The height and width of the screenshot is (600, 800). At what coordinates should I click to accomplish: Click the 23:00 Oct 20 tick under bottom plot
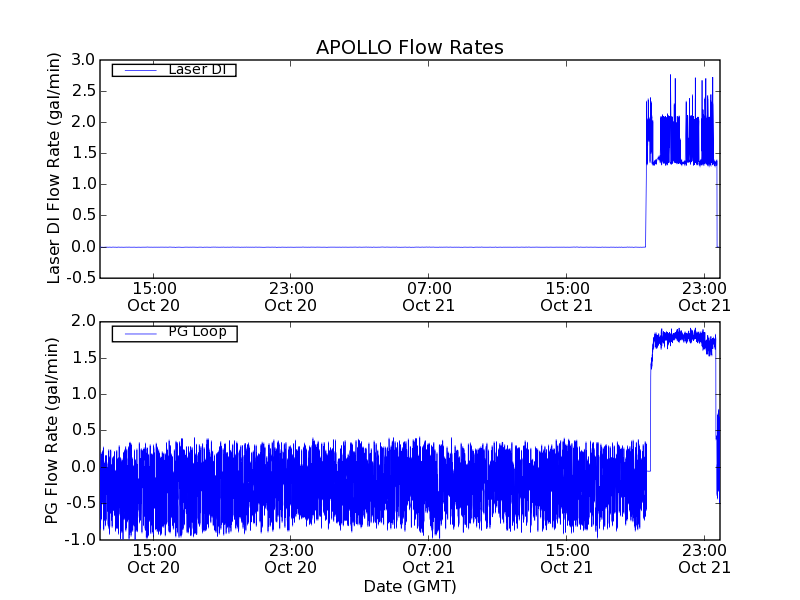(291, 558)
